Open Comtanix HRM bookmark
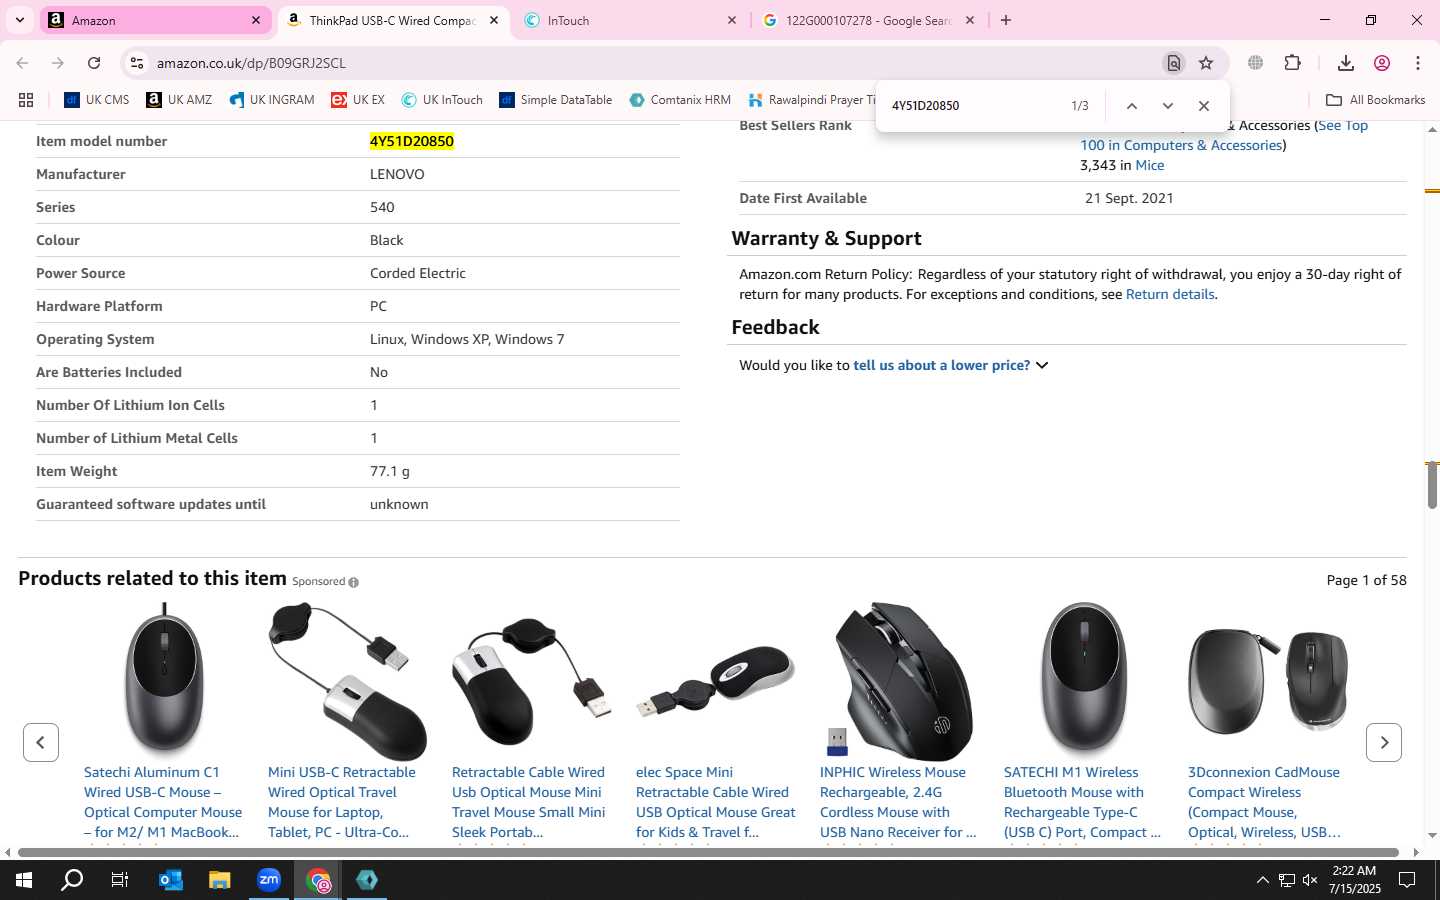This screenshot has width=1440, height=900. pyautogui.click(x=680, y=100)
